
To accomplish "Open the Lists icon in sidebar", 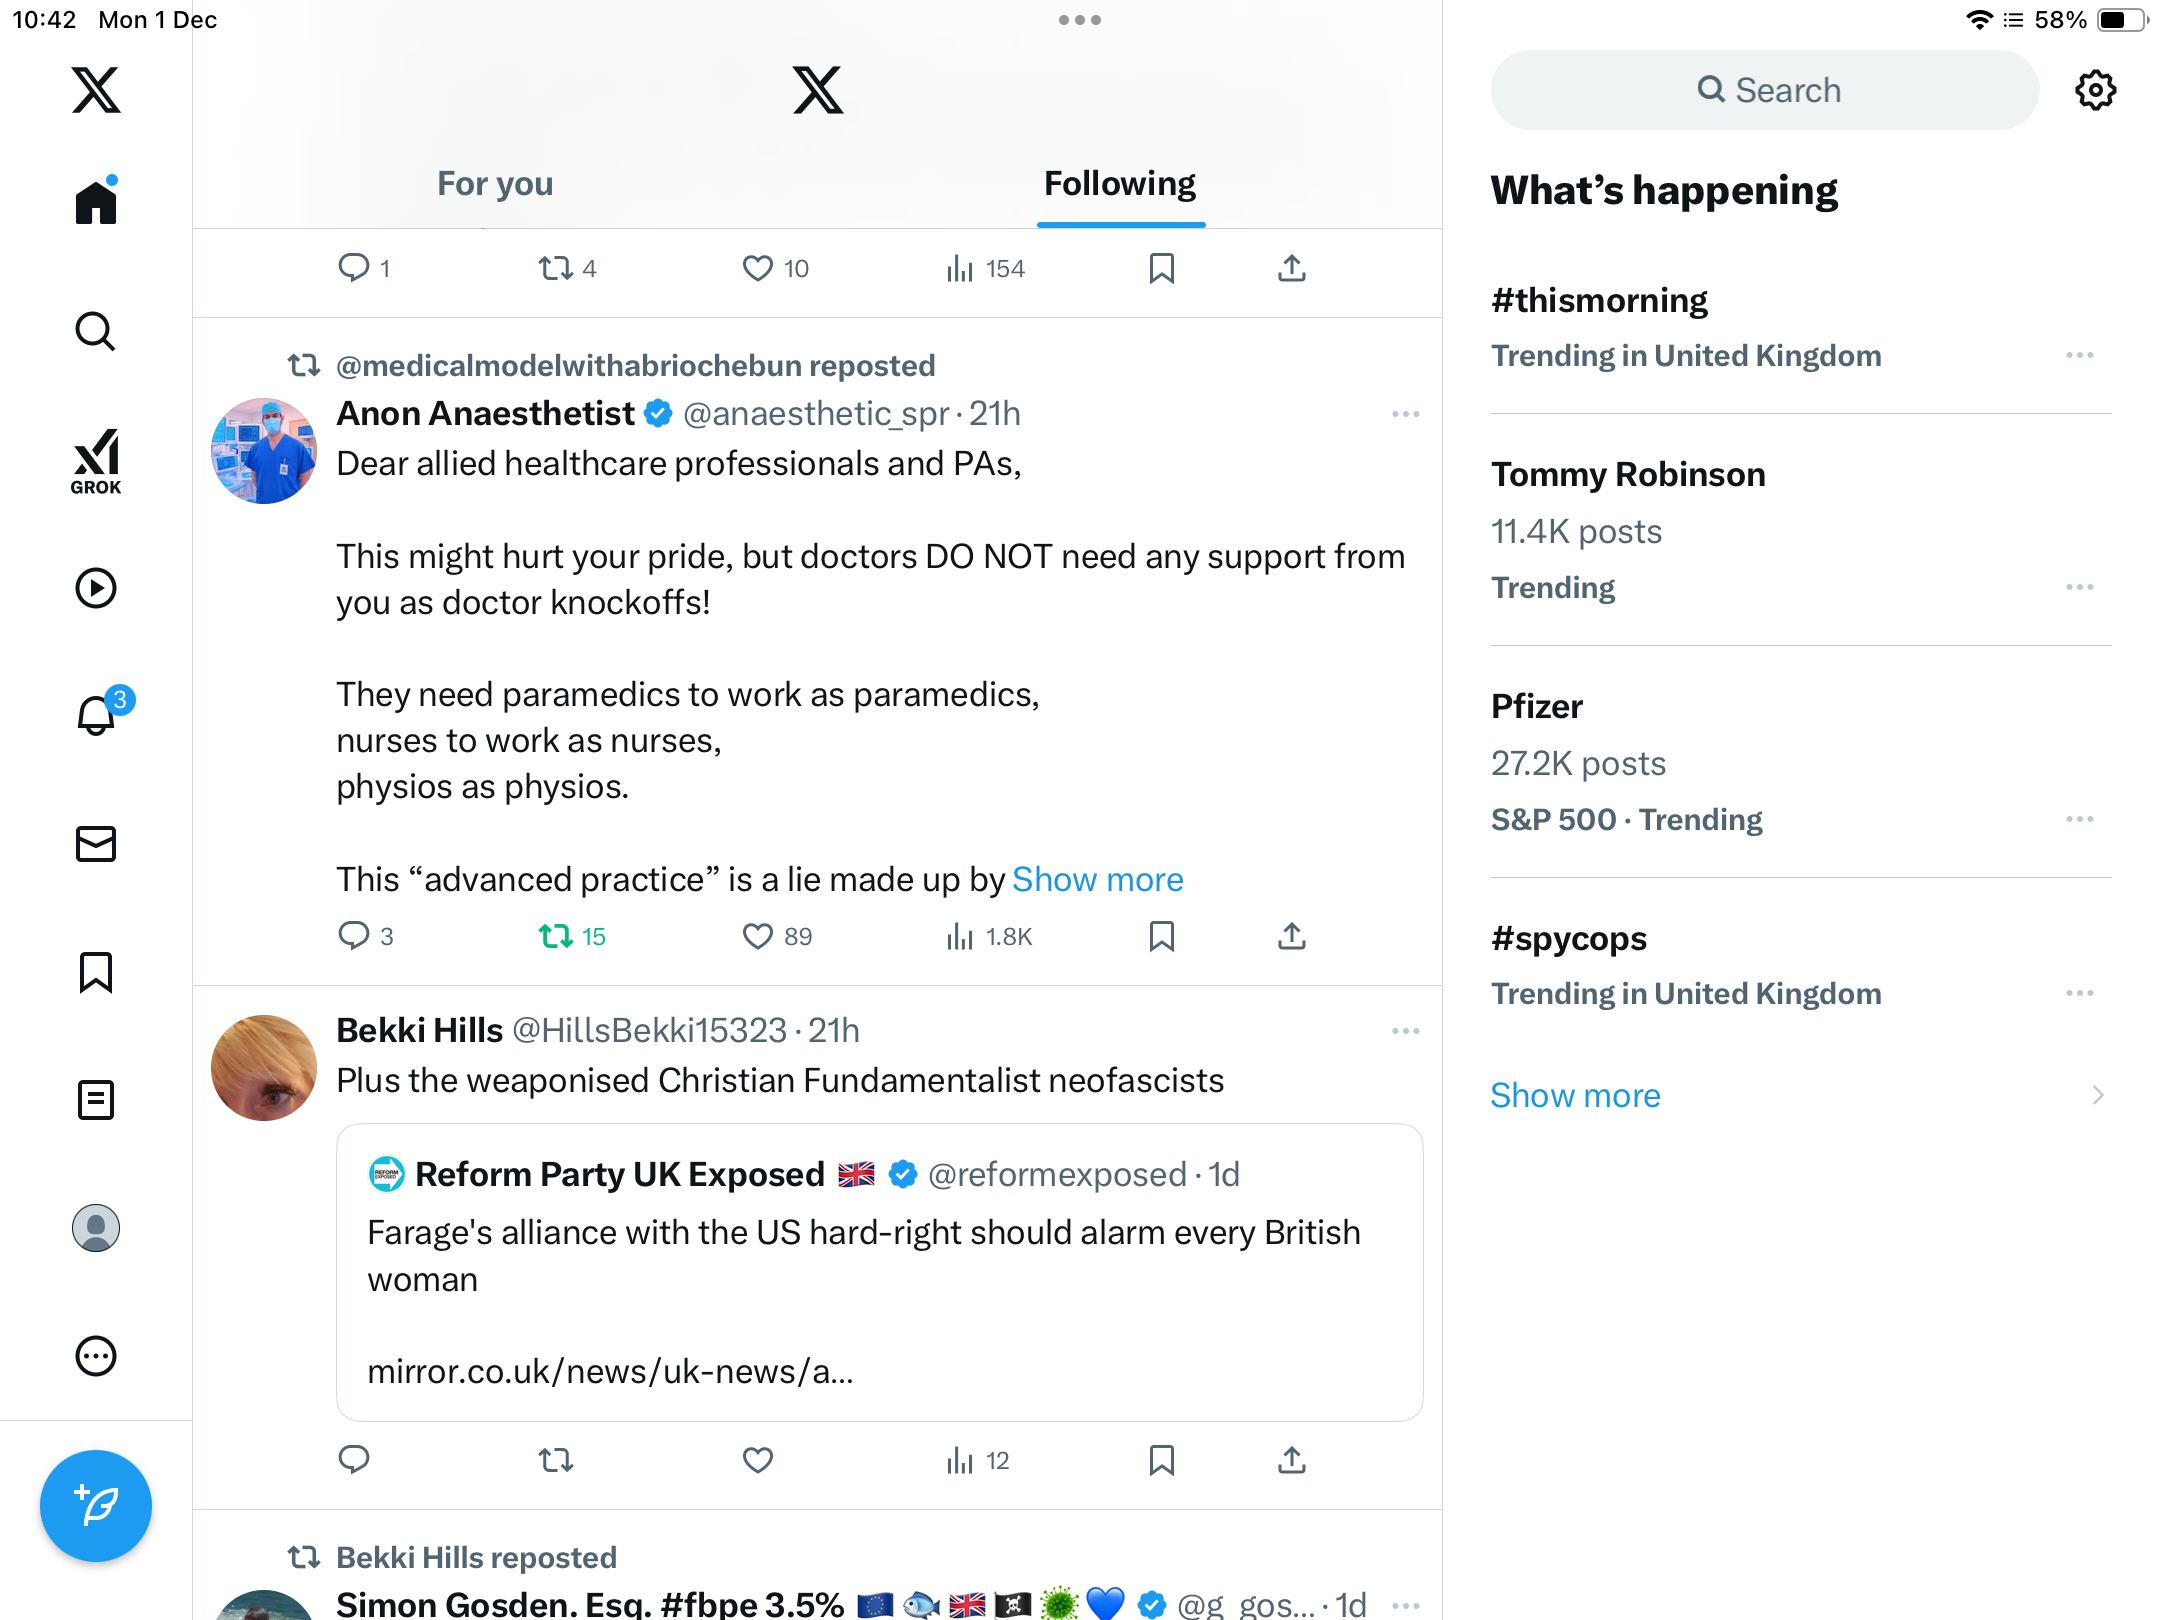I will [96, 1100].
